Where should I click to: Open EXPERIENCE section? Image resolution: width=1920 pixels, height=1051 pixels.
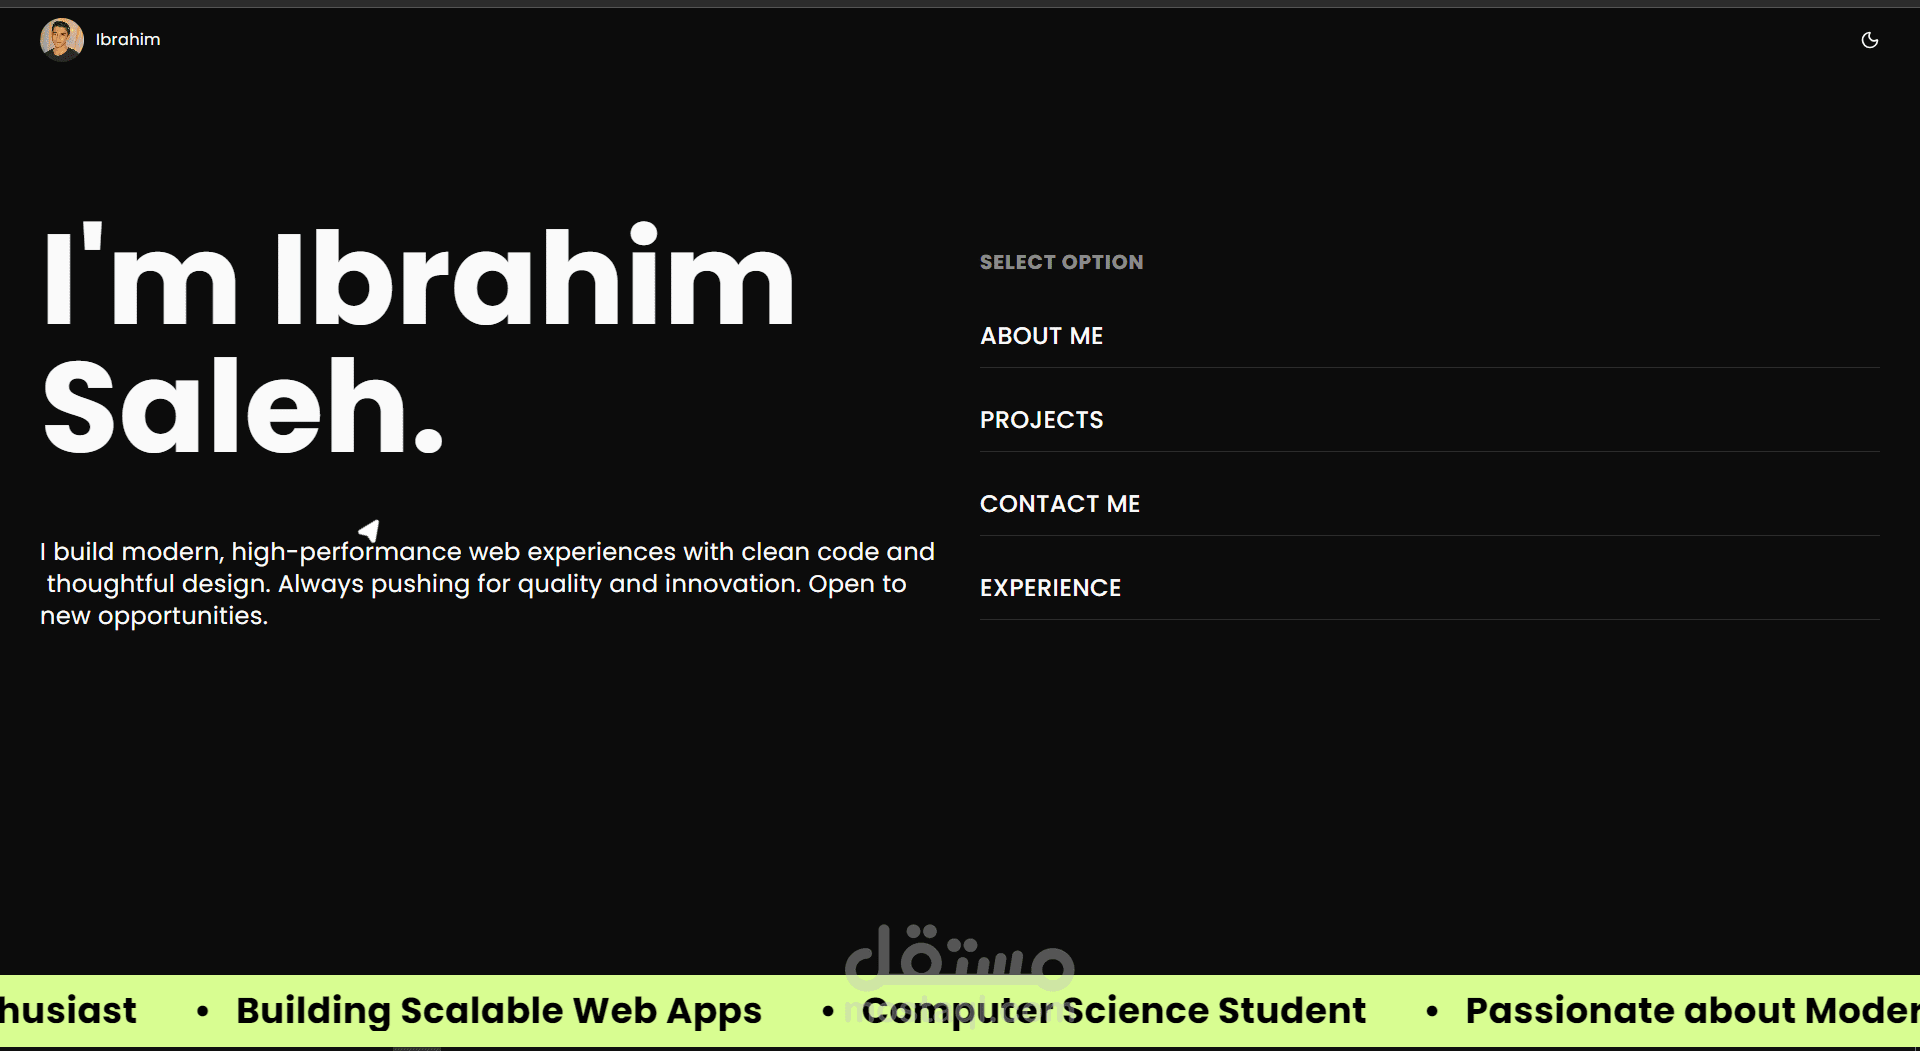[1050, 588]
